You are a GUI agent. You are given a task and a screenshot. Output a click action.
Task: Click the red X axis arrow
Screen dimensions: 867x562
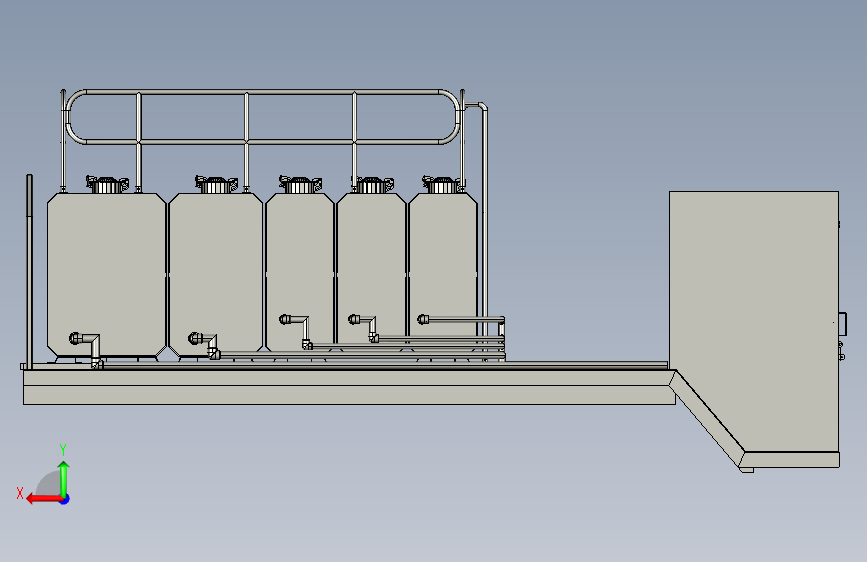point(43,499)
